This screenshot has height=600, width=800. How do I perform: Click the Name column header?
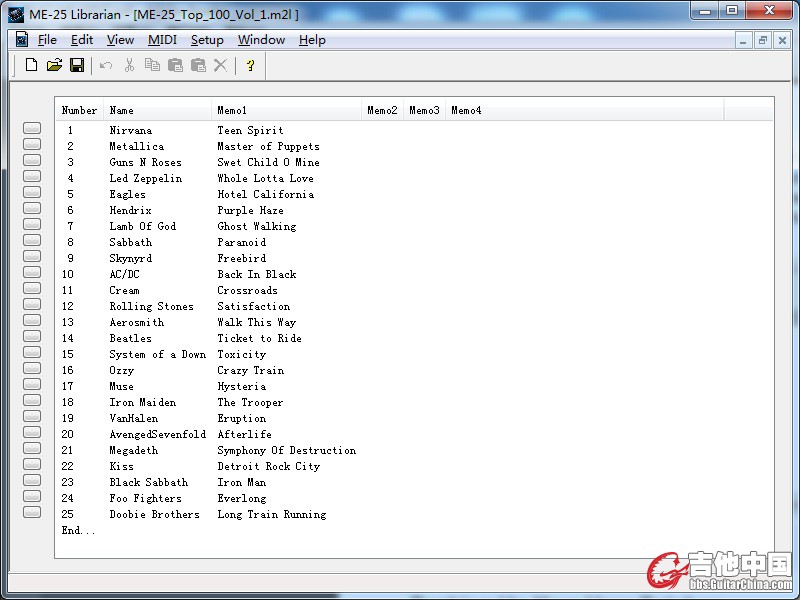pos(157,110)
